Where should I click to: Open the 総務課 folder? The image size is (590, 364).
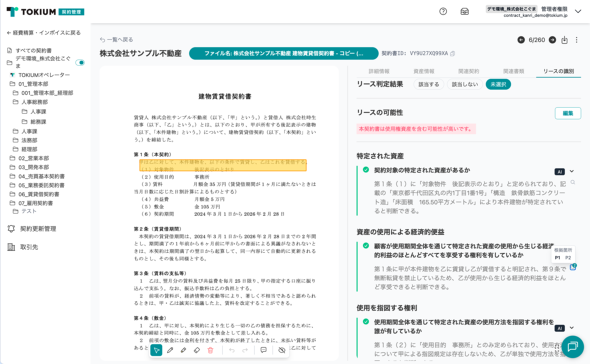coord(34,122)
